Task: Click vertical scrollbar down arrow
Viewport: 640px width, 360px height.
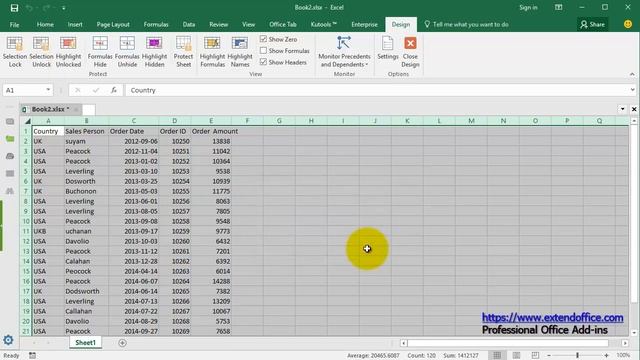Action: click(x=634, y=333)
